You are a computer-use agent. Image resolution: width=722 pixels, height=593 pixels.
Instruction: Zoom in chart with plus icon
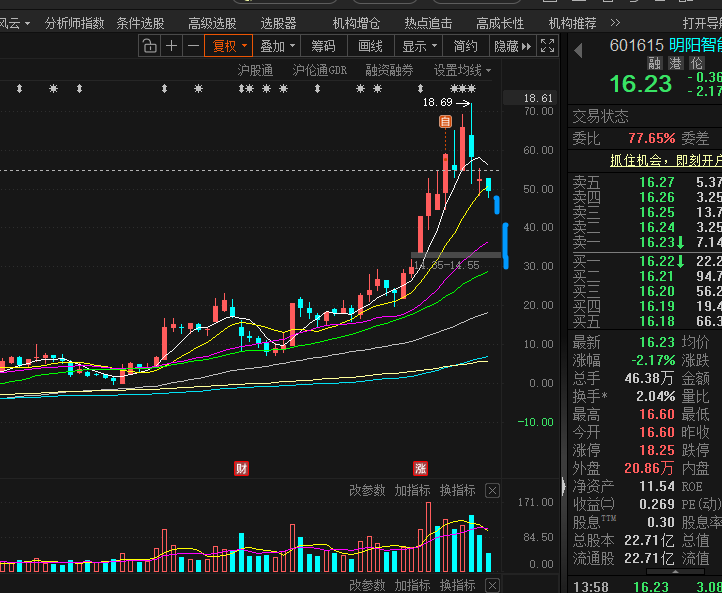pyautogui.click(x=171, y=46)
